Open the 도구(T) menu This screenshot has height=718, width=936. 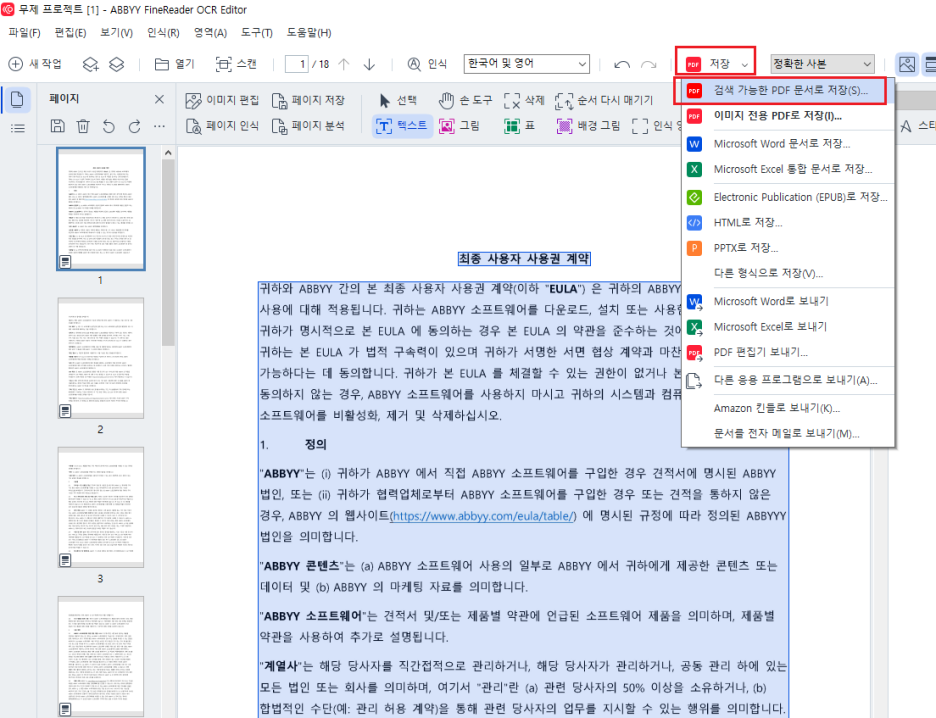click(x=257, y=33)
